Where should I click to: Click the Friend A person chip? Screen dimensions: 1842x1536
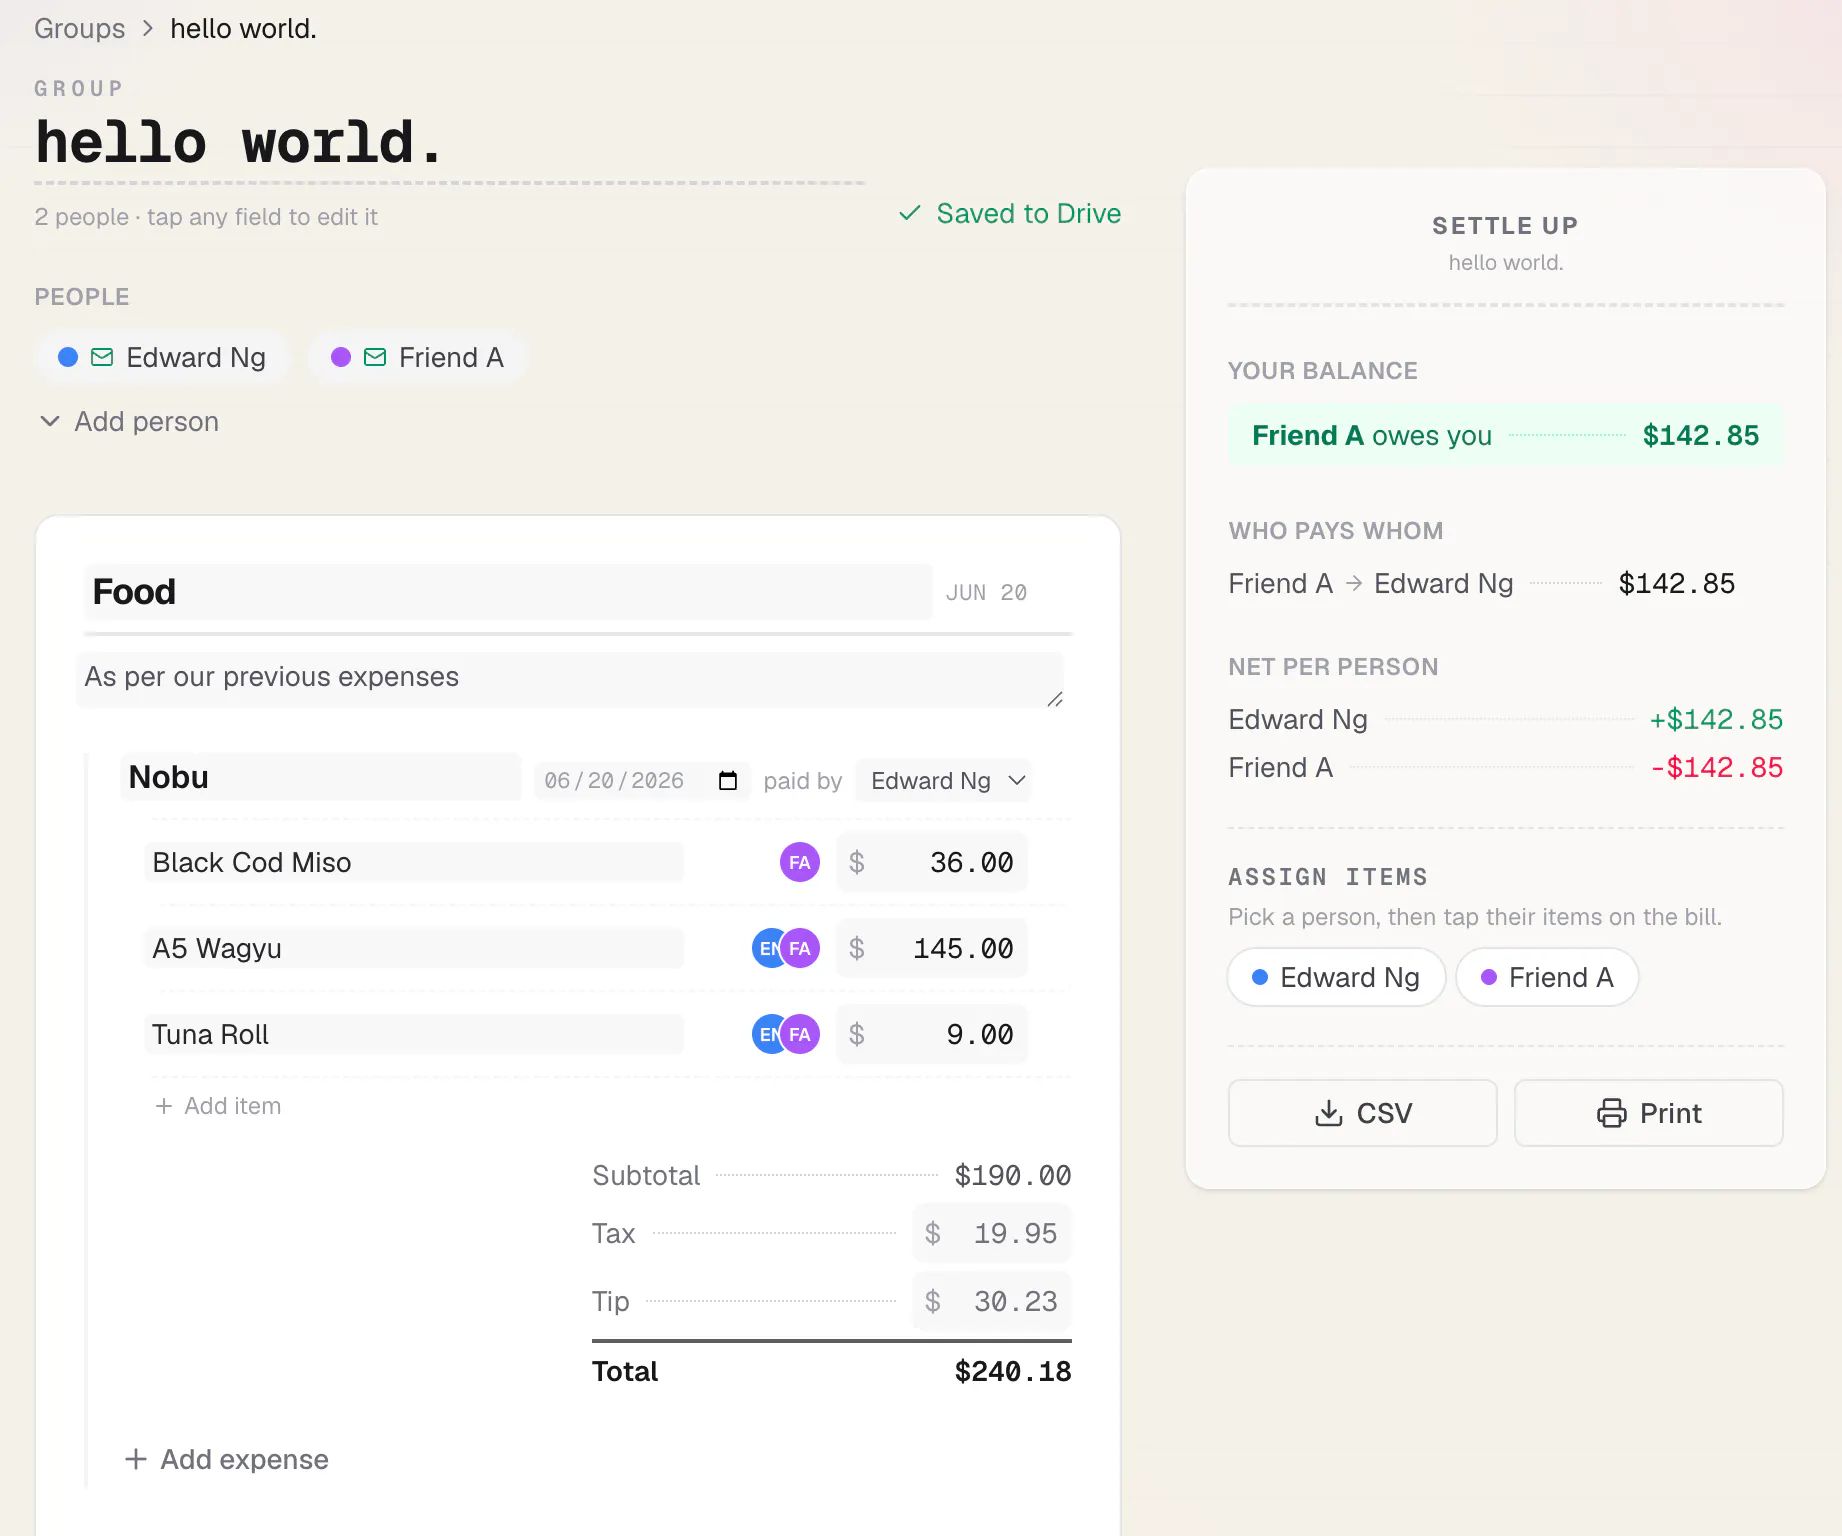tap(418, 357)
